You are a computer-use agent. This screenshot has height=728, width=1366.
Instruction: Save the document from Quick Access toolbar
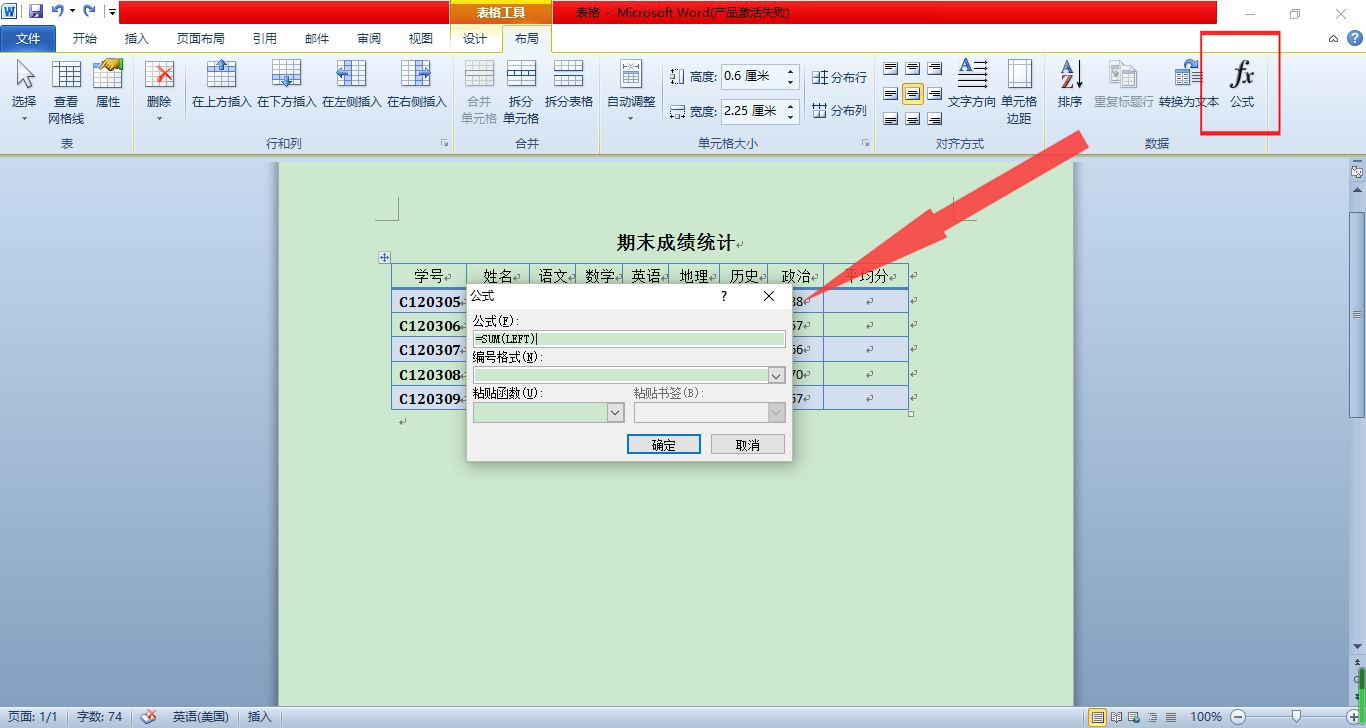[x=36, y=12]
